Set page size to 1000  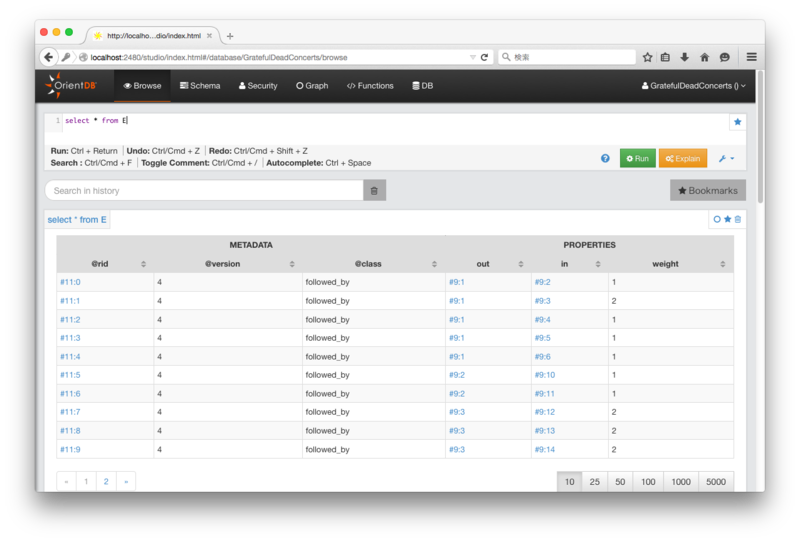tap(681, 482)
